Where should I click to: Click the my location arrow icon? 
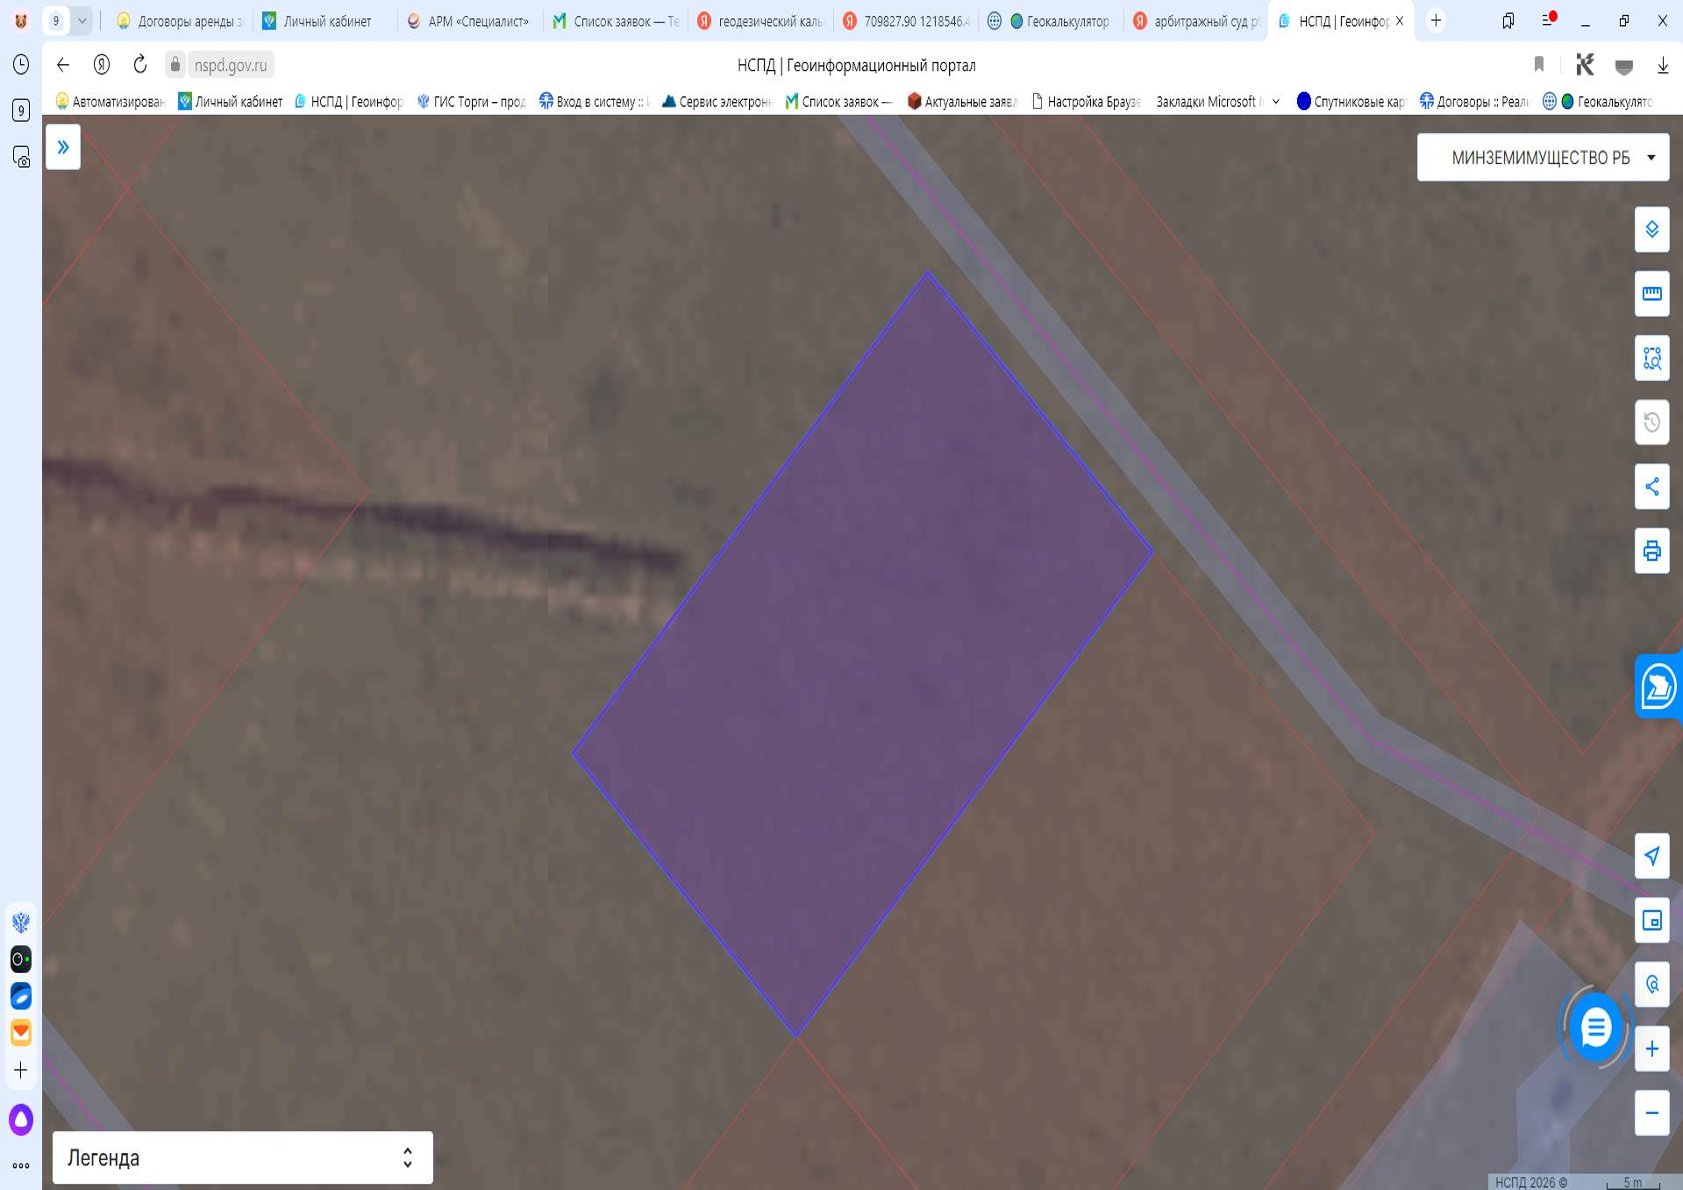point(1652,856)
